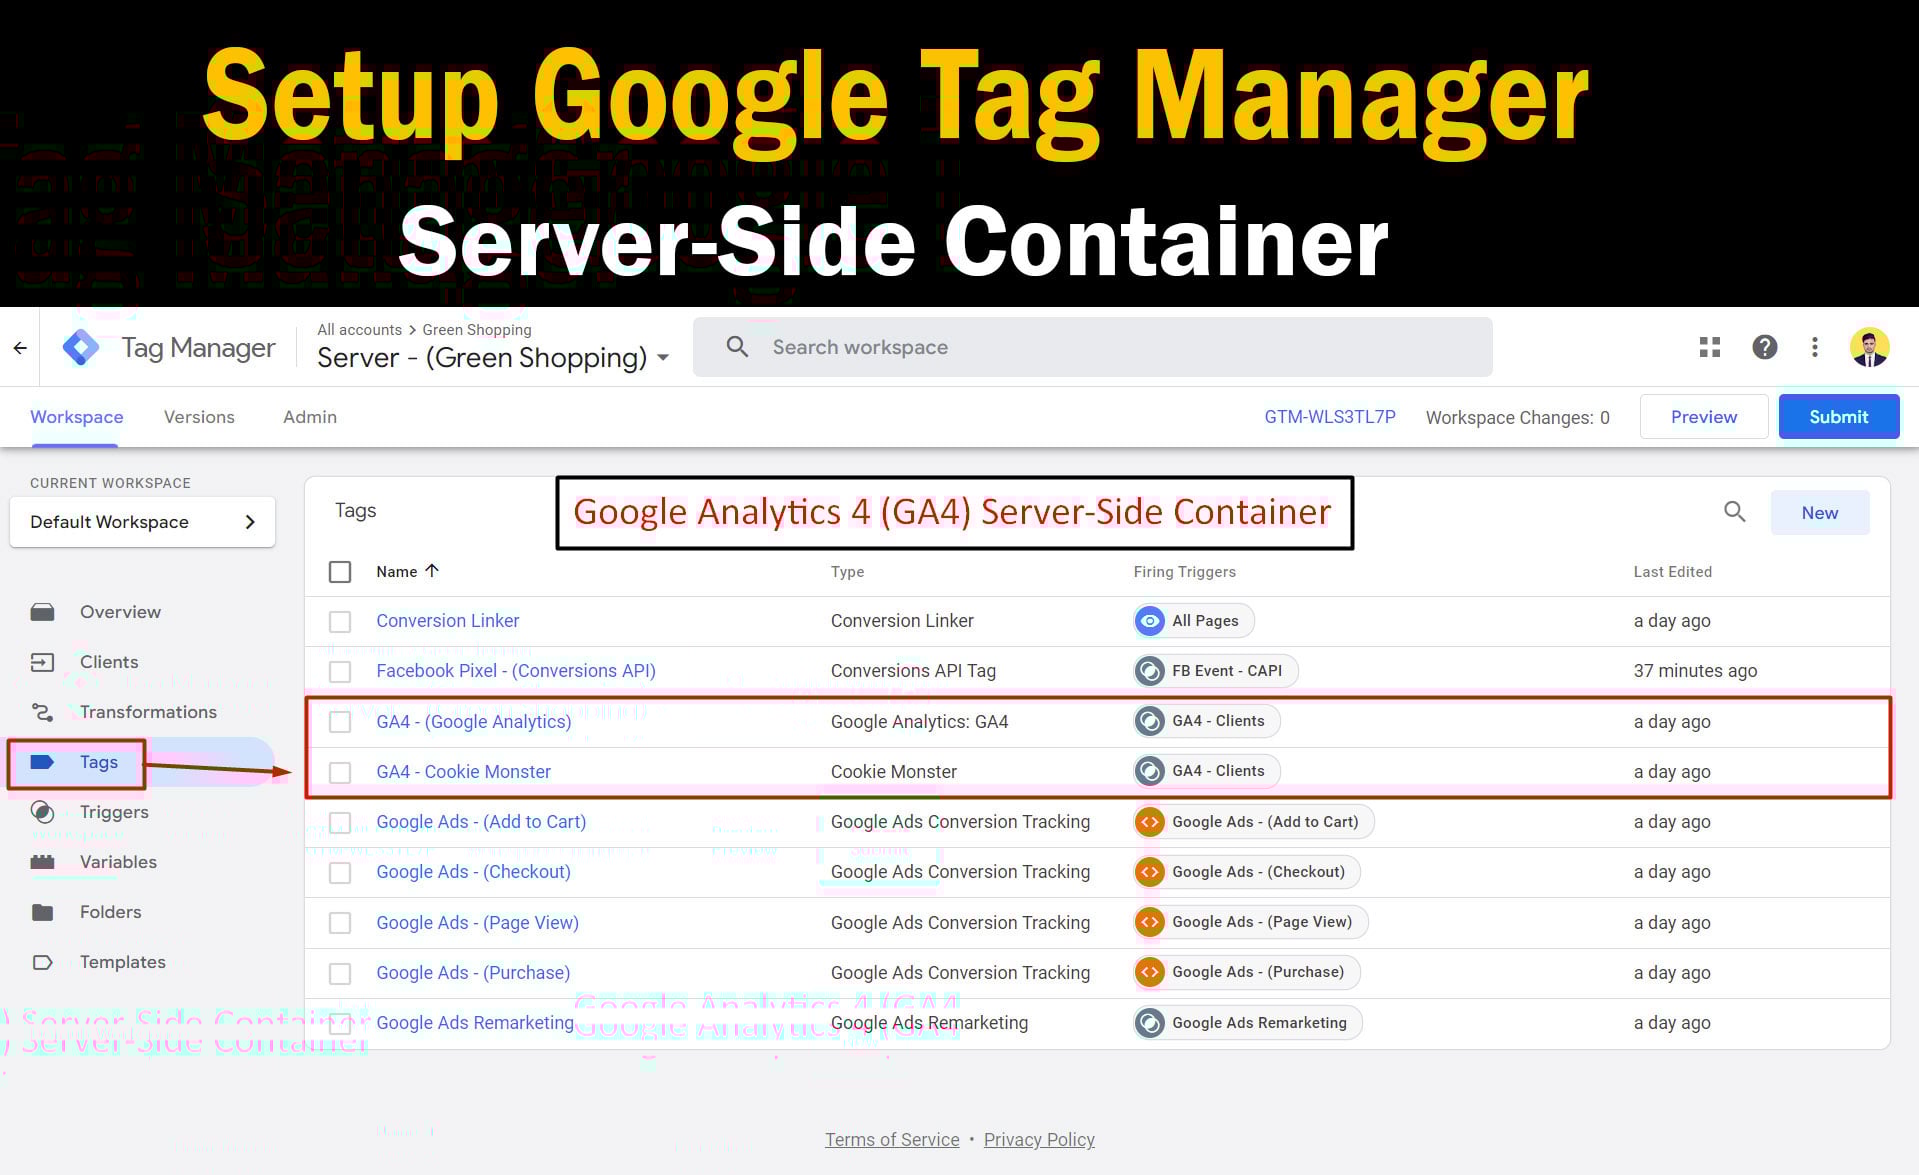Click the Submit button
This screenshot has width=1919, height=1175.
(1838, 416)
